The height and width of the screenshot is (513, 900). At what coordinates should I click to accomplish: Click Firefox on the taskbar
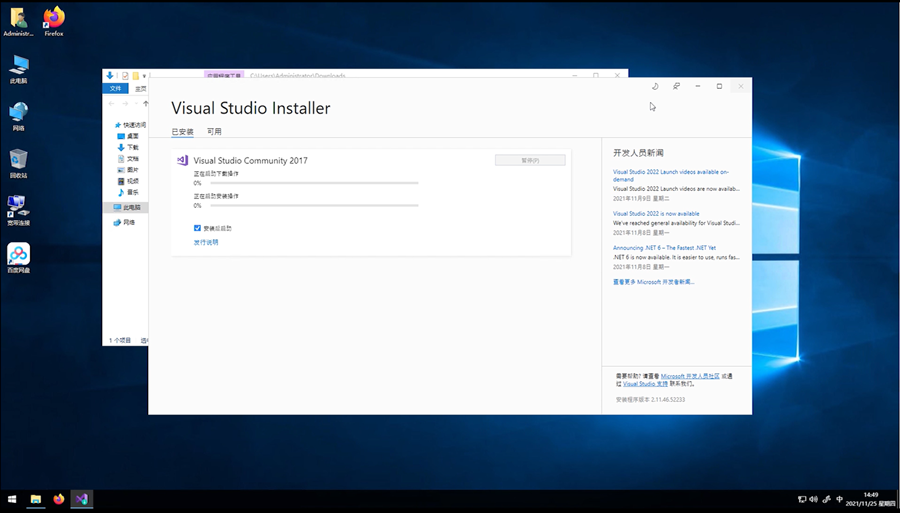coord(59,499)
